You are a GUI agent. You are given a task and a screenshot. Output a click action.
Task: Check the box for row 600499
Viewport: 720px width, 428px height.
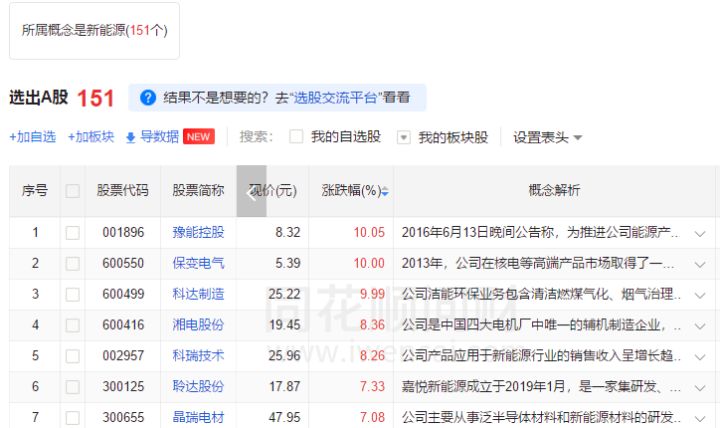73,294
